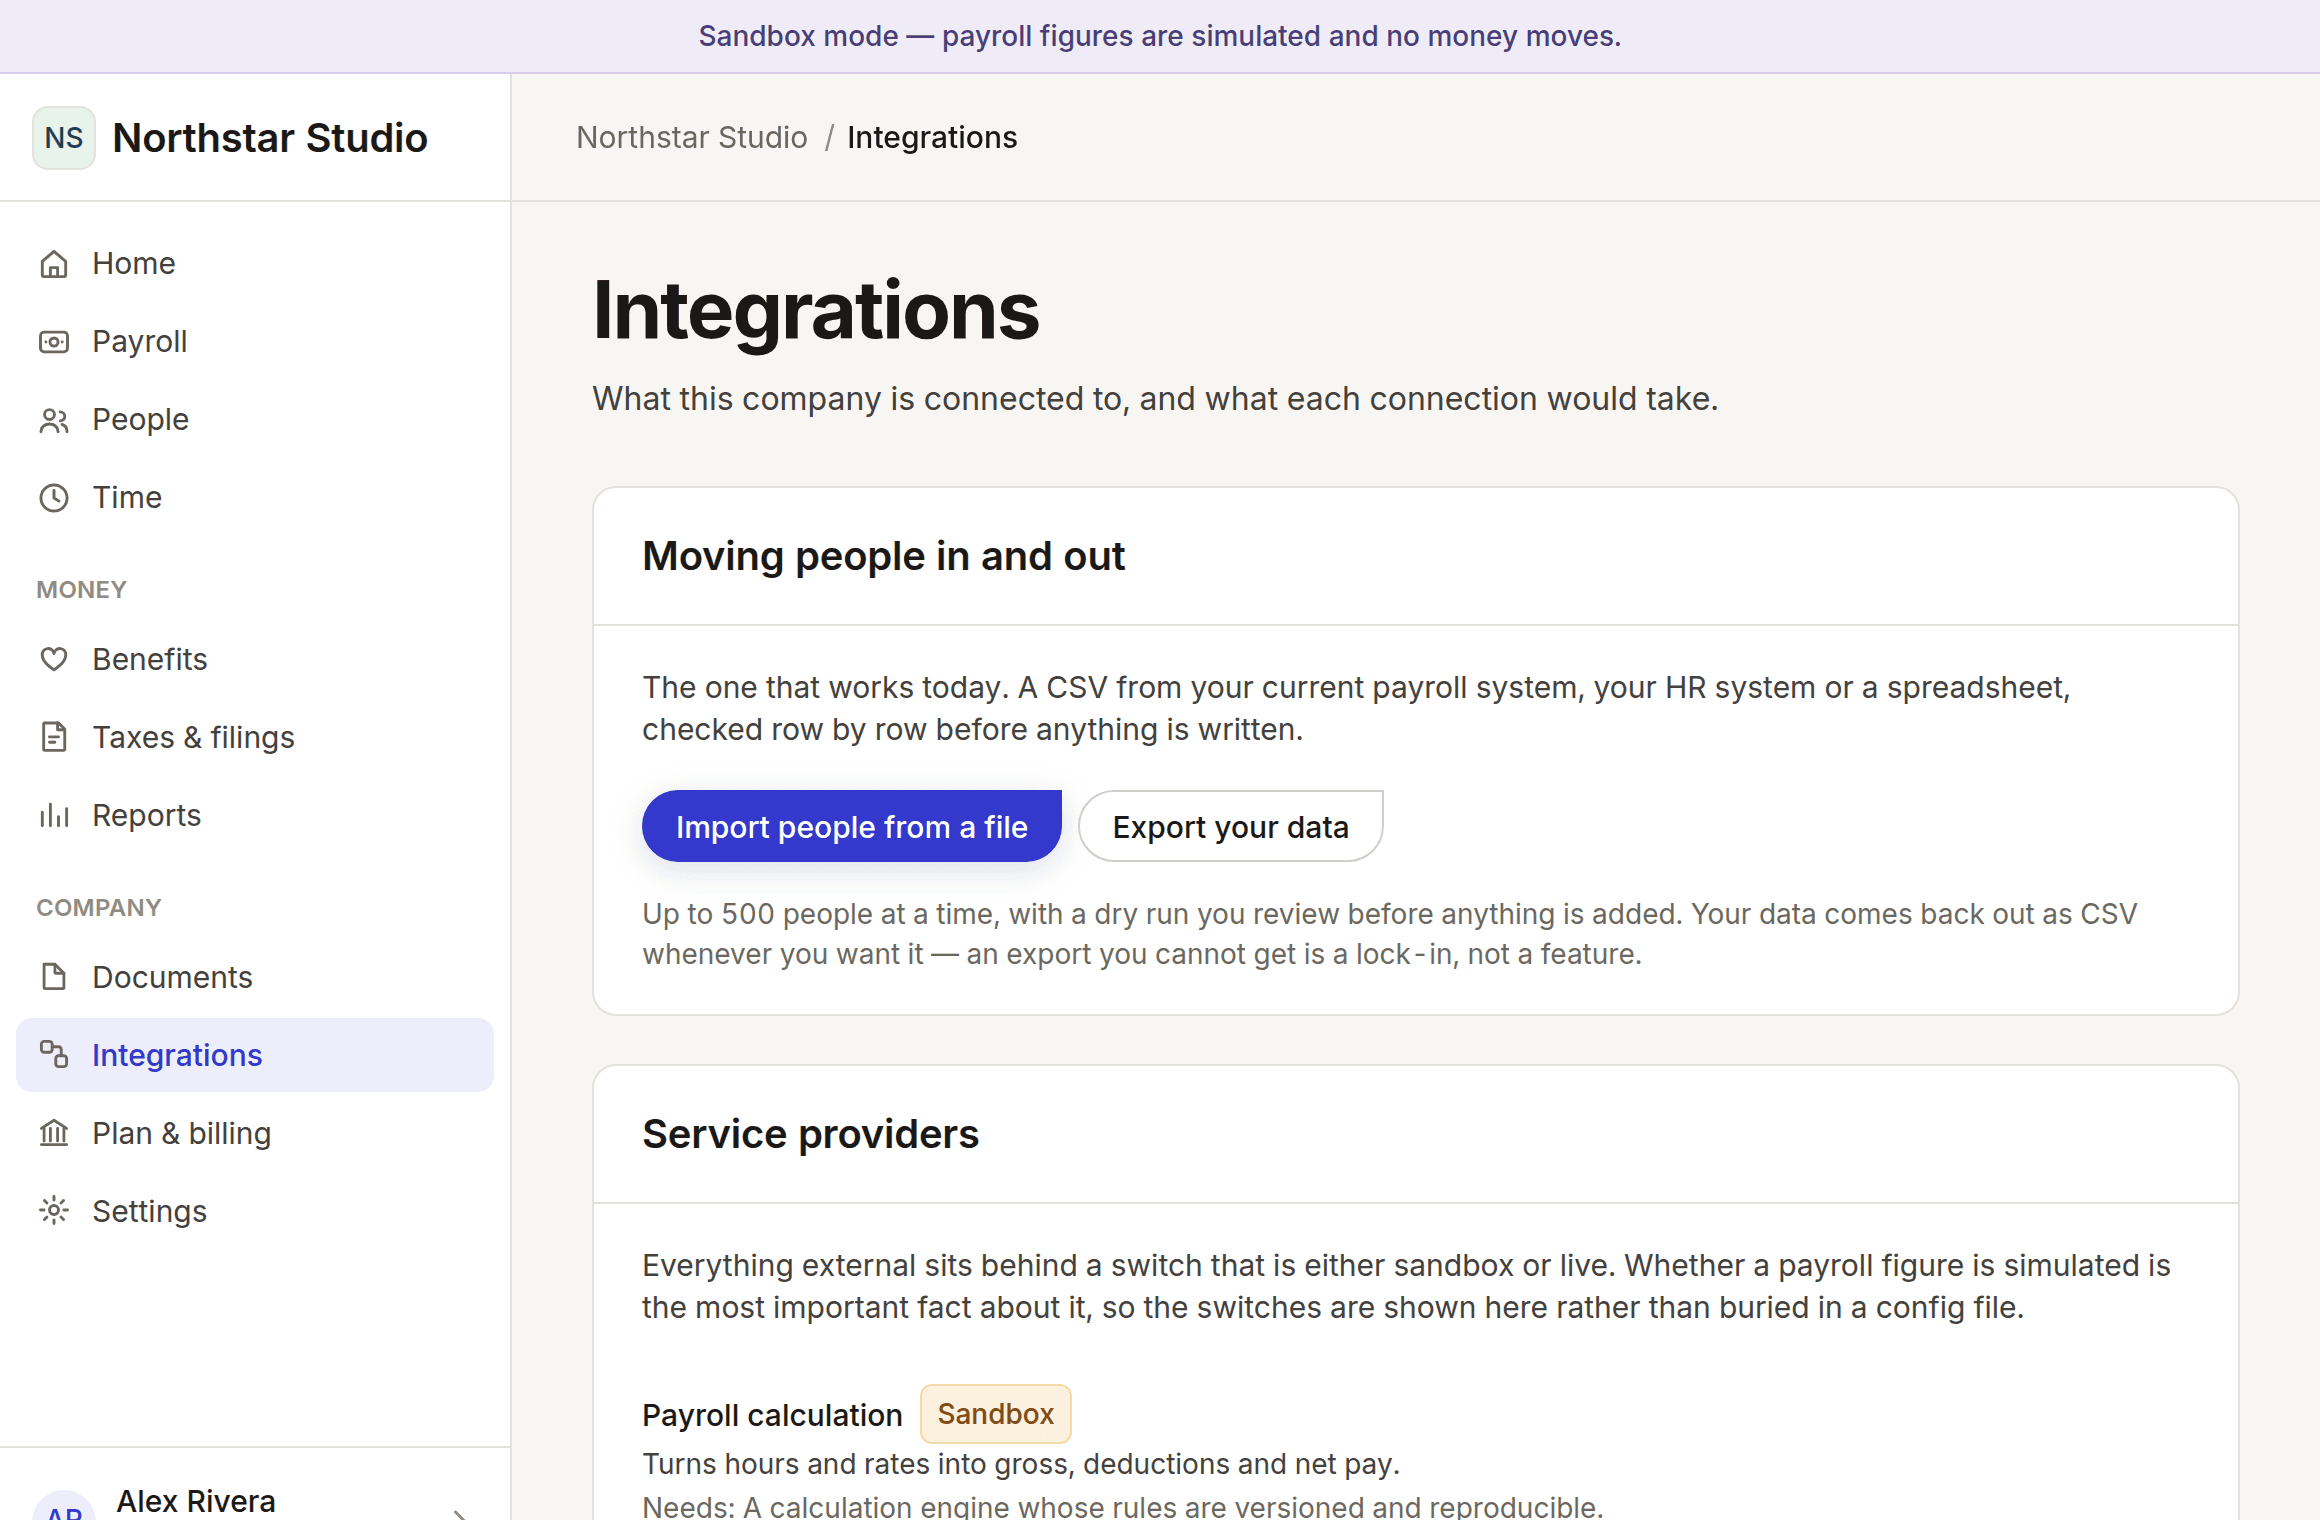
Task: Click the Taxes & filings document icon
Action: click(x=54, y=738)
